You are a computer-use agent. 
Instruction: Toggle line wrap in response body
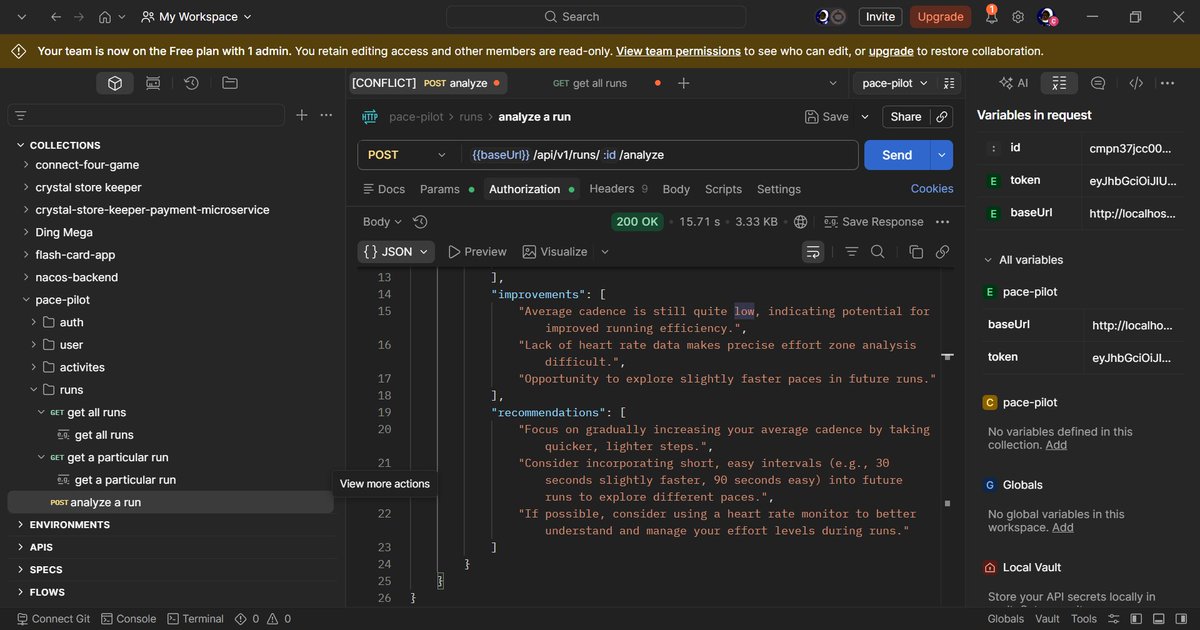(x=814, y=252)
